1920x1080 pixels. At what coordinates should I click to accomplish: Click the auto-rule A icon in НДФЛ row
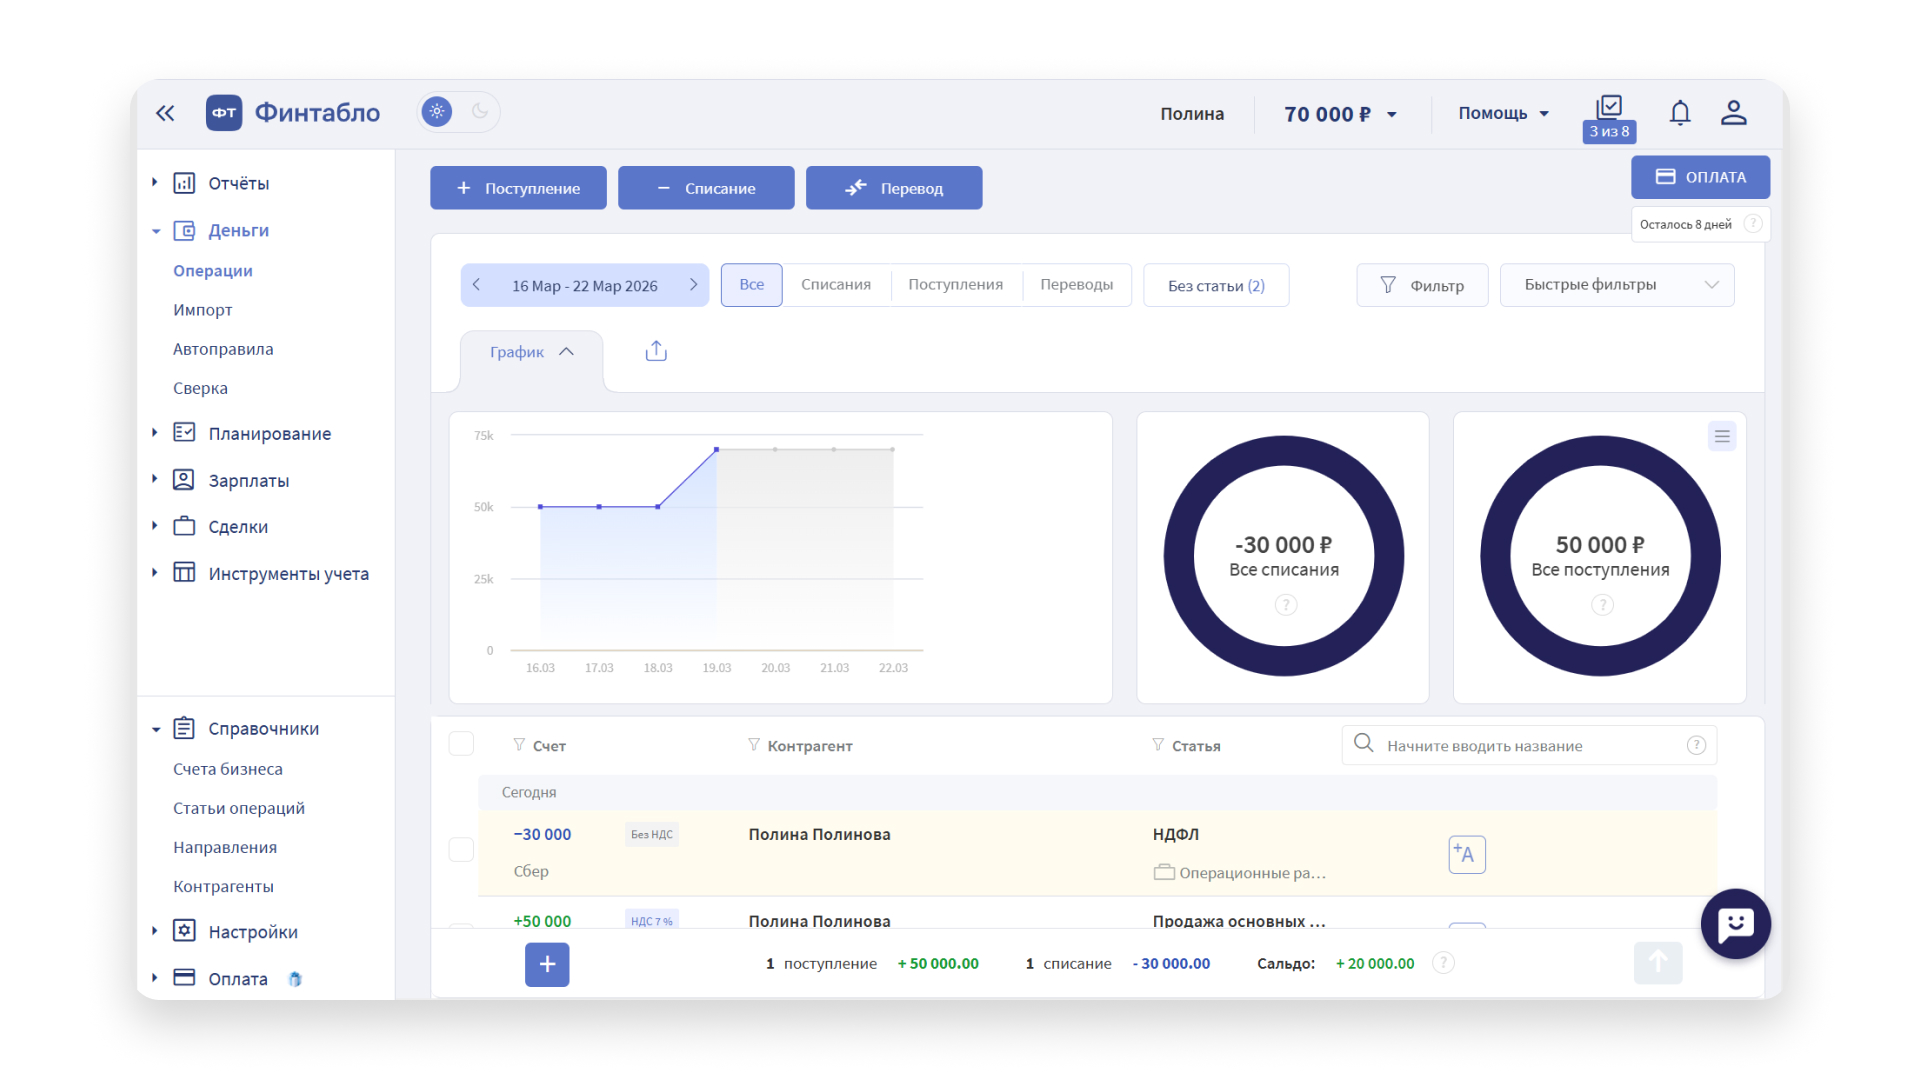click(1467, 854)
